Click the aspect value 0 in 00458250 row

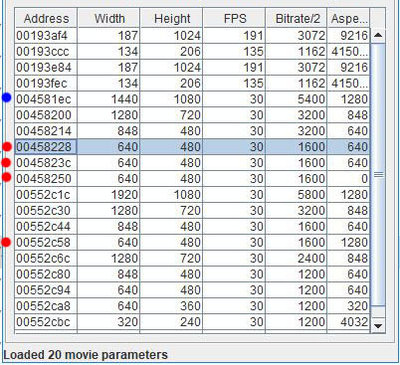click(349, 179)
